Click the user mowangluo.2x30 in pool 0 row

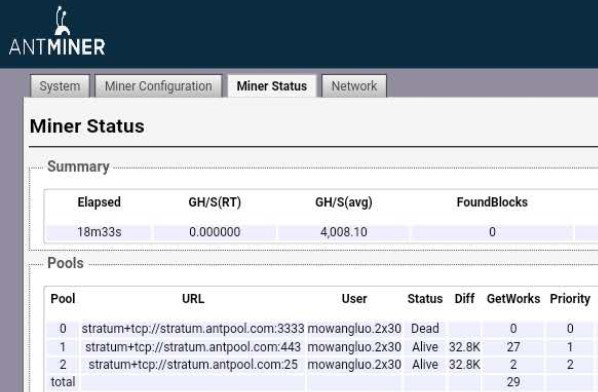point(354,328)
